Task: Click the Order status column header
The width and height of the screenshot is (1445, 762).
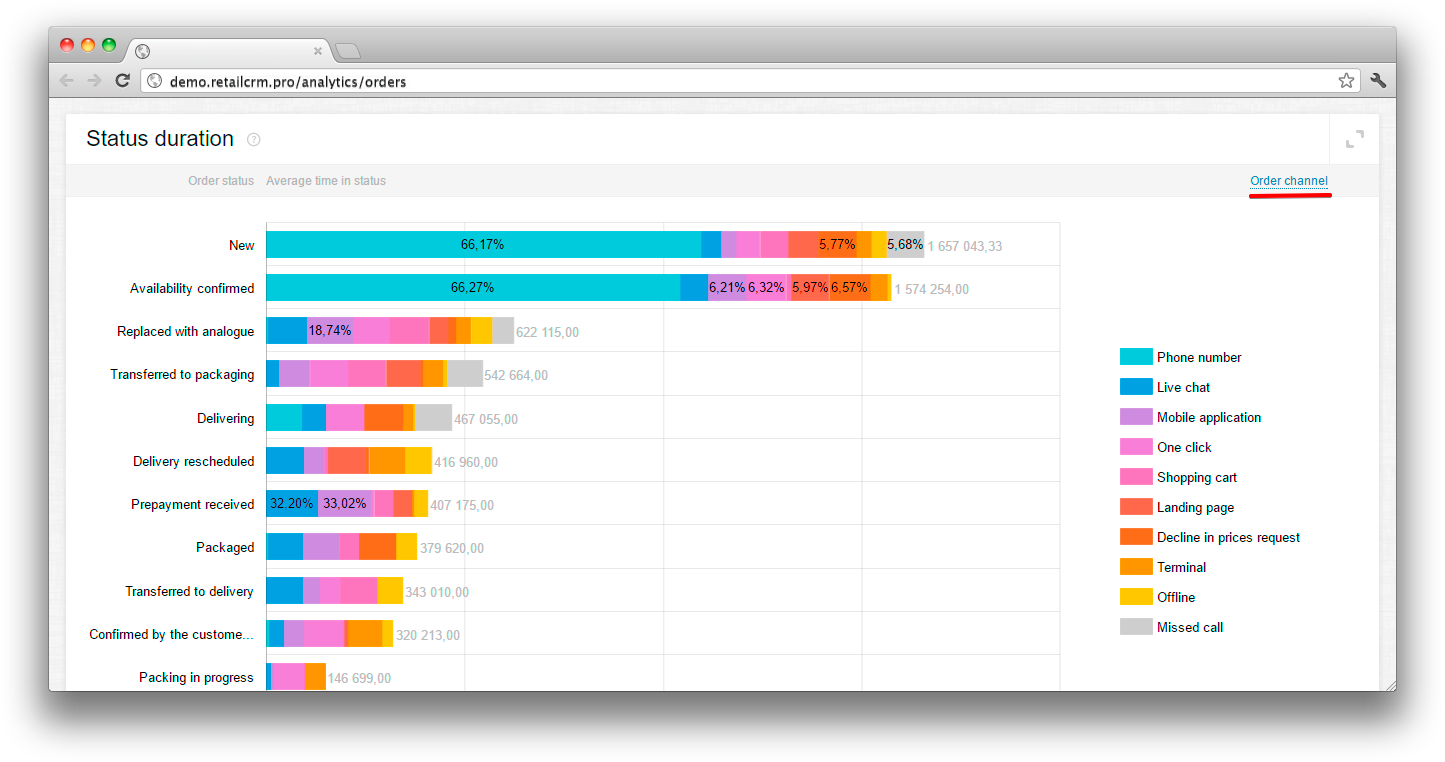Action: point(221,181)
